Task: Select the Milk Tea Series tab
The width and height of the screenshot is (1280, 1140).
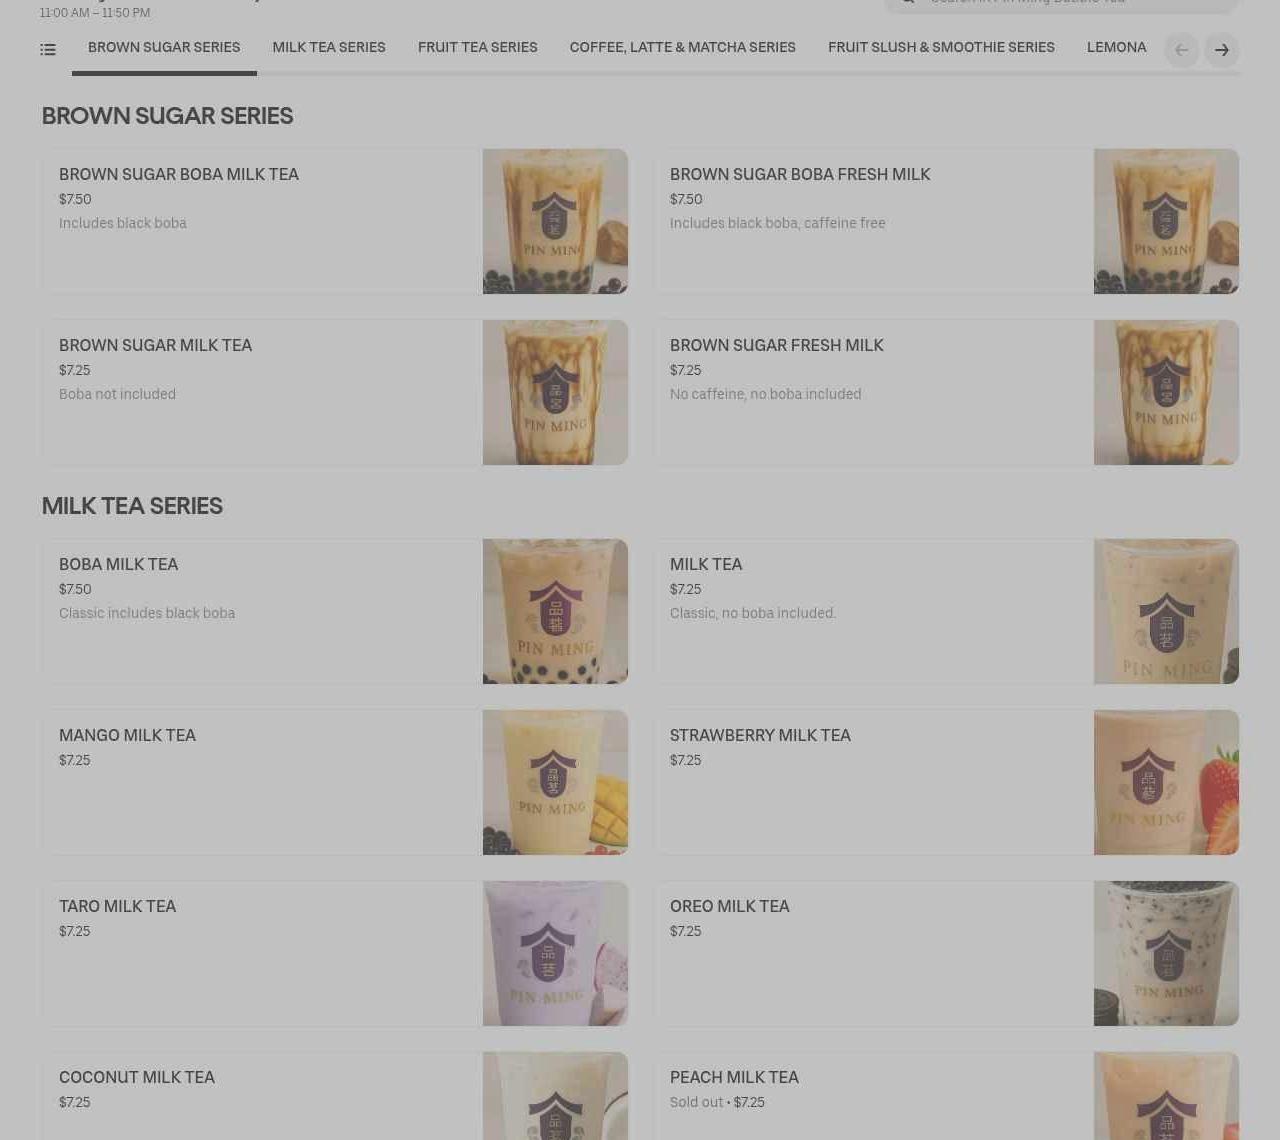Action: point(329,48)
